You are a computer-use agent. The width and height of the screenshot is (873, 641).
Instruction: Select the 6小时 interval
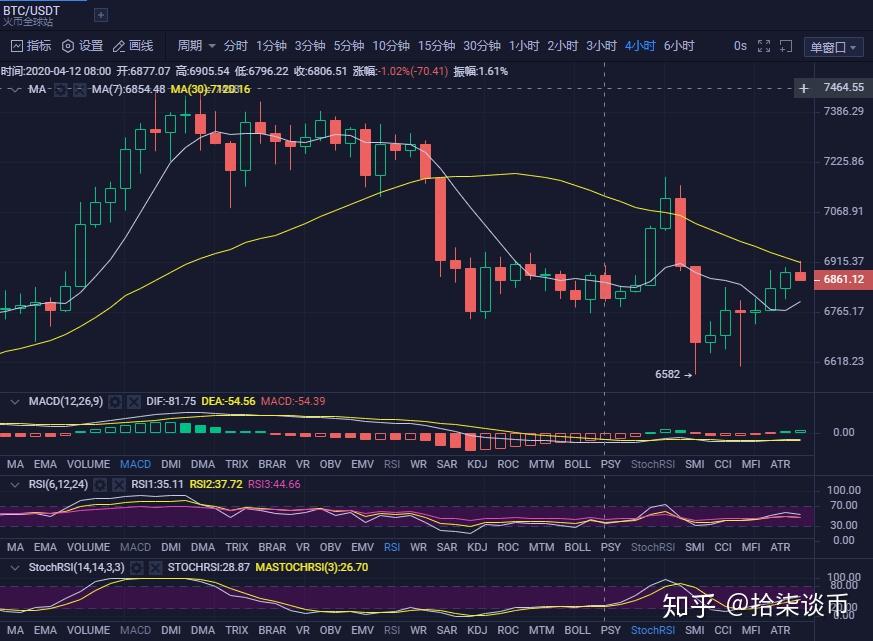[679, 46]
